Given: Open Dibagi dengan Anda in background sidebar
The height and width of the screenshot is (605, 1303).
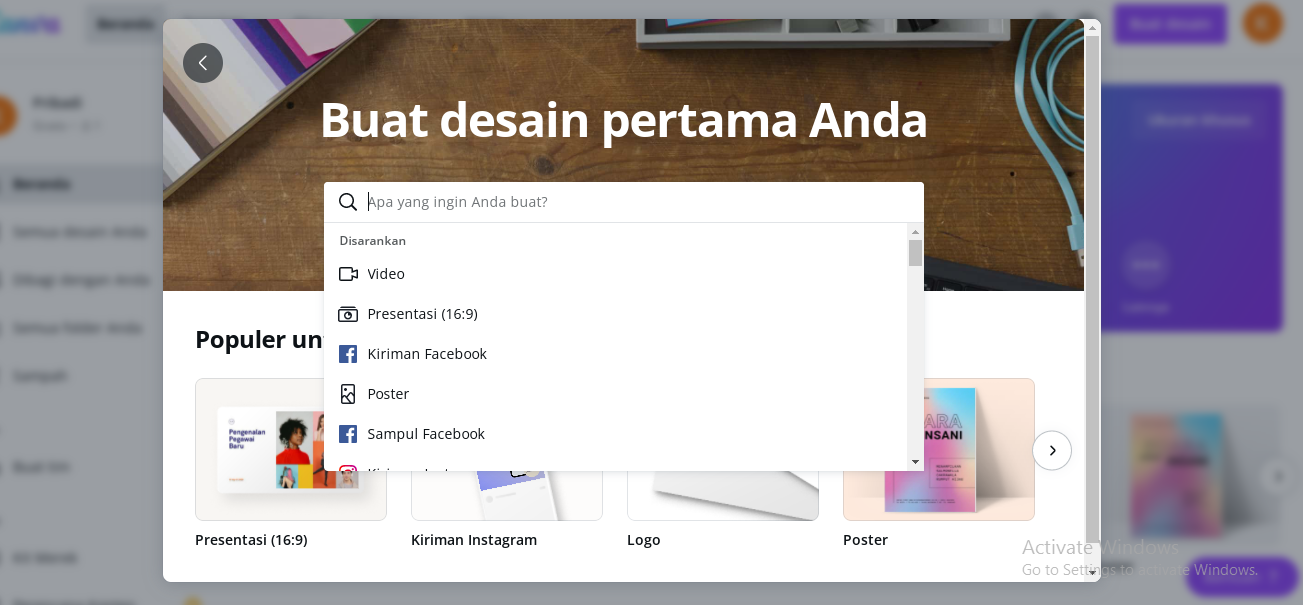Looking at the screenshot, I should (81, 280).
